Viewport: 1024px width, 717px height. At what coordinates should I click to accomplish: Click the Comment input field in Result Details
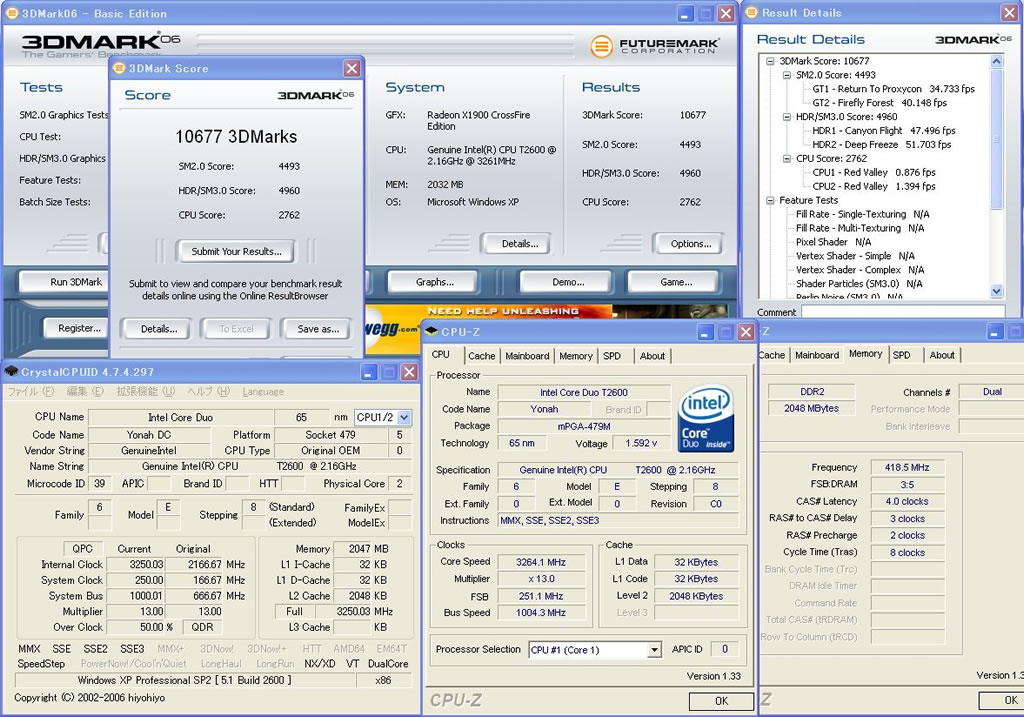pos(903,312)
